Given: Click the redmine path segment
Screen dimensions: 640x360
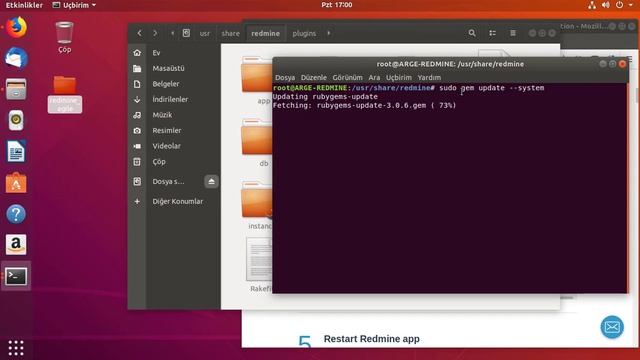Looking at the screenshot, I should click(x=265, y=33).
